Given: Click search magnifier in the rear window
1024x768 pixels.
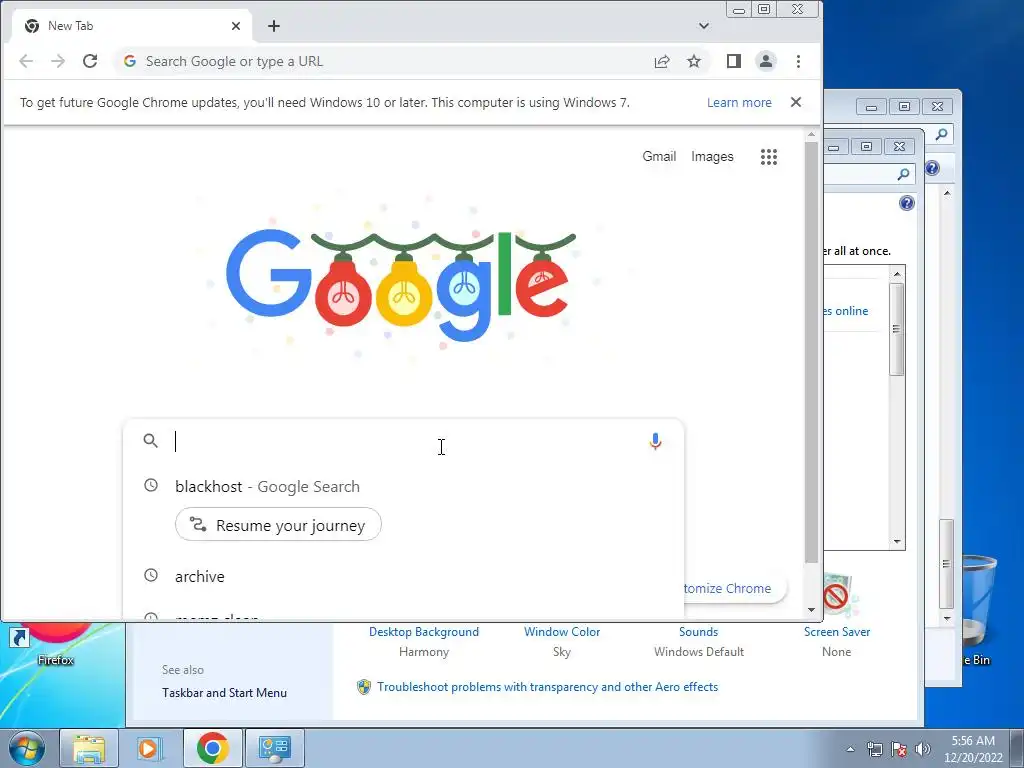Looking at the screenshot, I should click(941, 135).
